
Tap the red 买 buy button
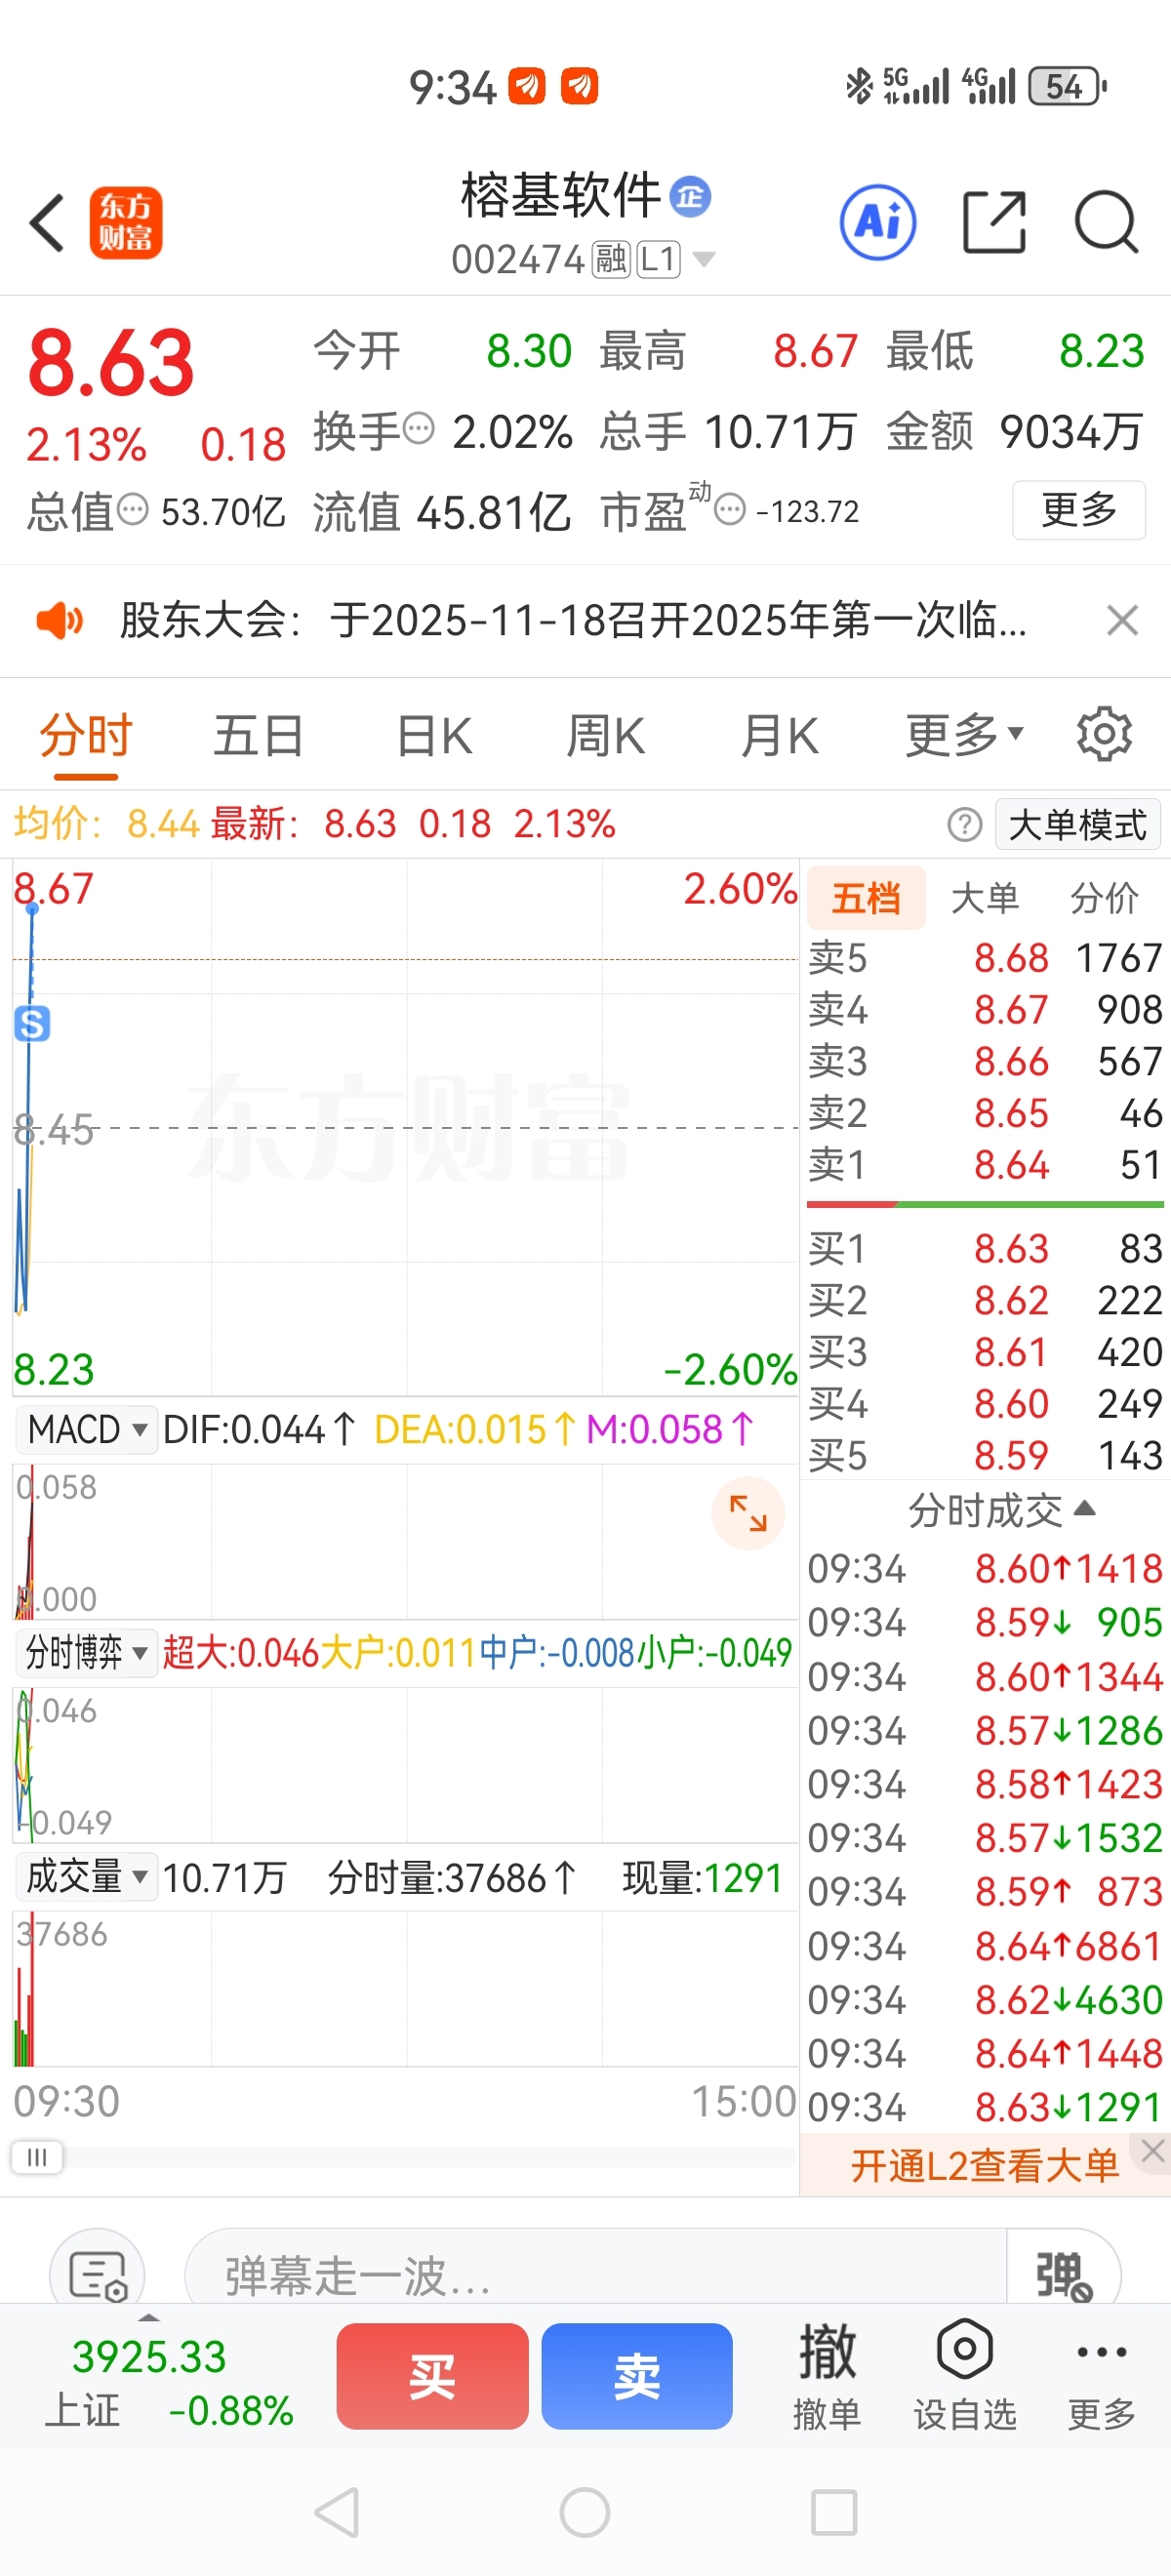pyautogui.click(x=432, y=2376)
